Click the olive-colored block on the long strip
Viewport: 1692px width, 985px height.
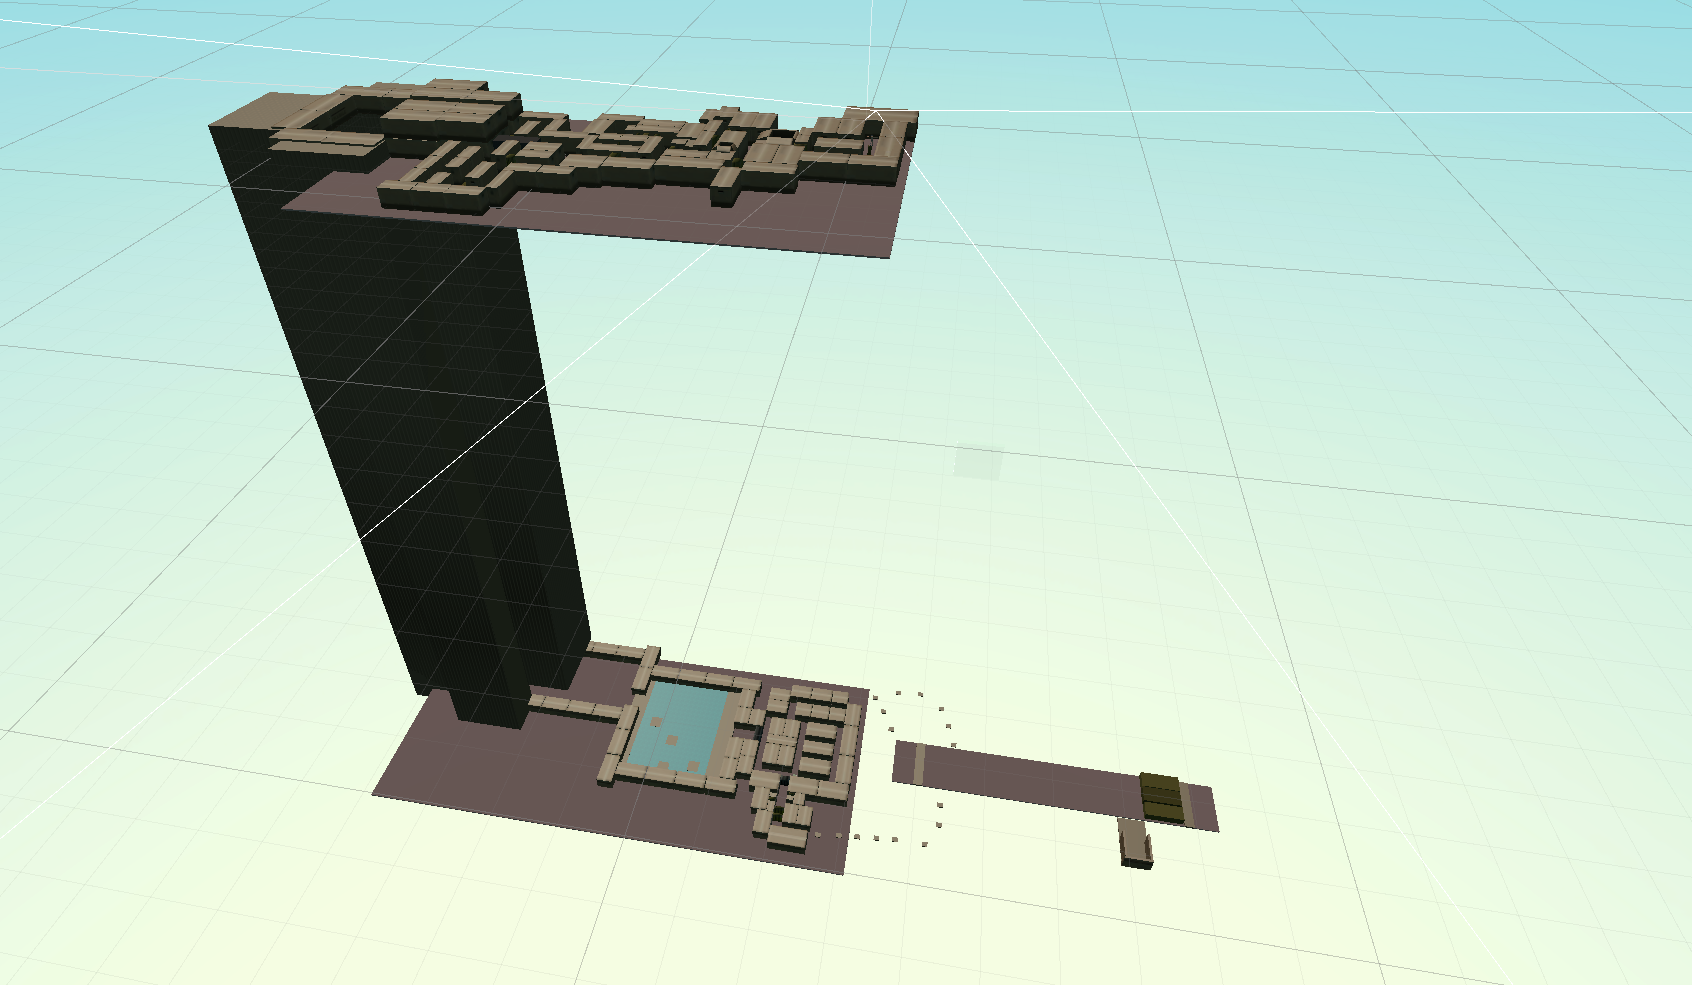(1160, 798)
